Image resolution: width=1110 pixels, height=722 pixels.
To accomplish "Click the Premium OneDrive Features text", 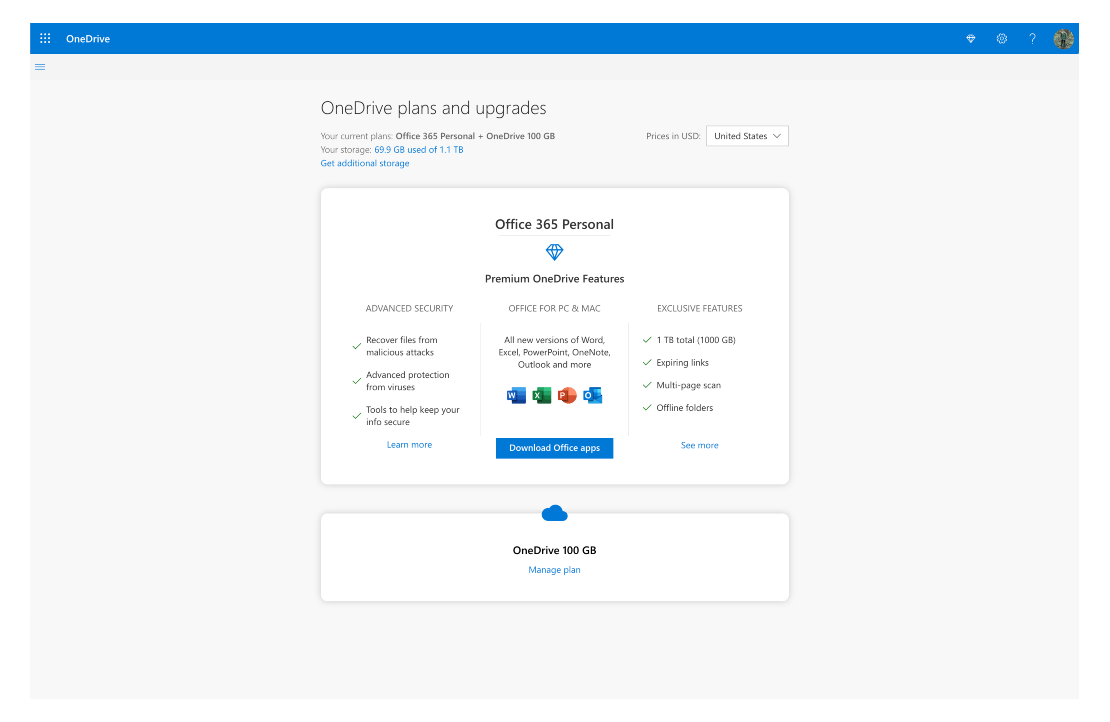I will coord(554,279).
